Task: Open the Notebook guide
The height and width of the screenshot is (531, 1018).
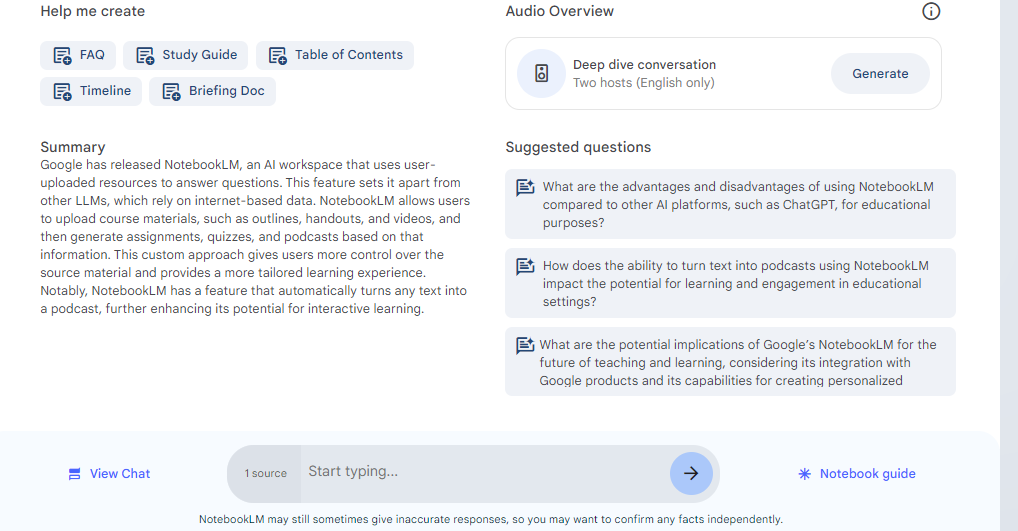Action: pyautogui.click(x=857, y=474)
